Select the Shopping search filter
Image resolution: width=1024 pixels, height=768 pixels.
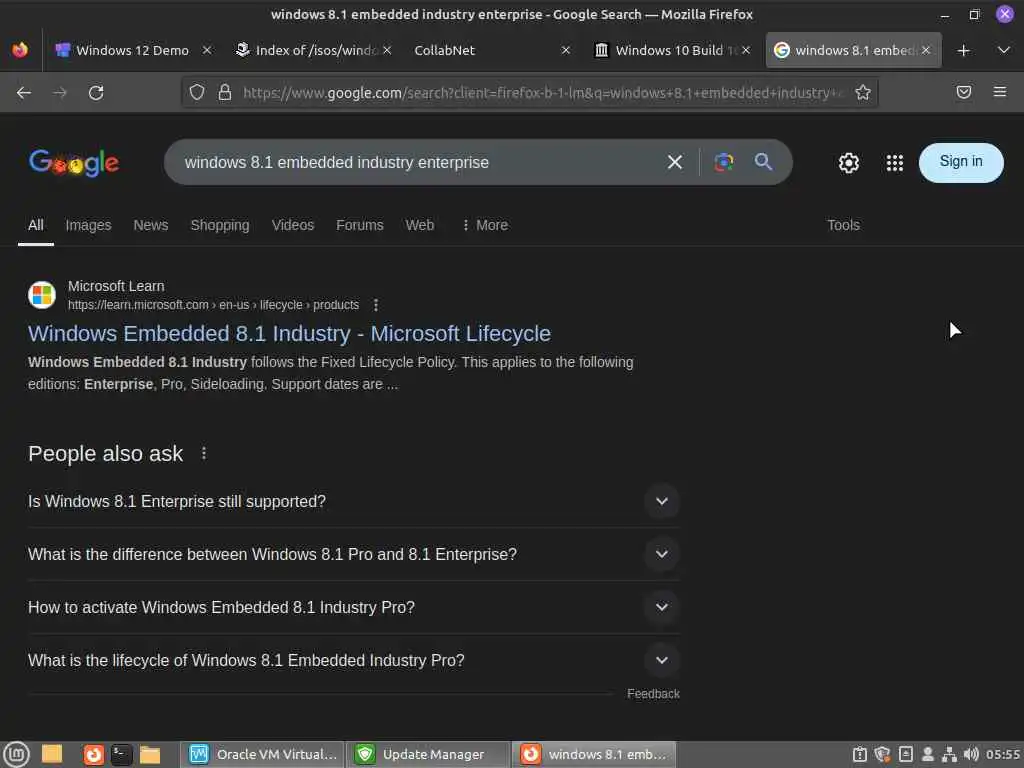[219, 225]
